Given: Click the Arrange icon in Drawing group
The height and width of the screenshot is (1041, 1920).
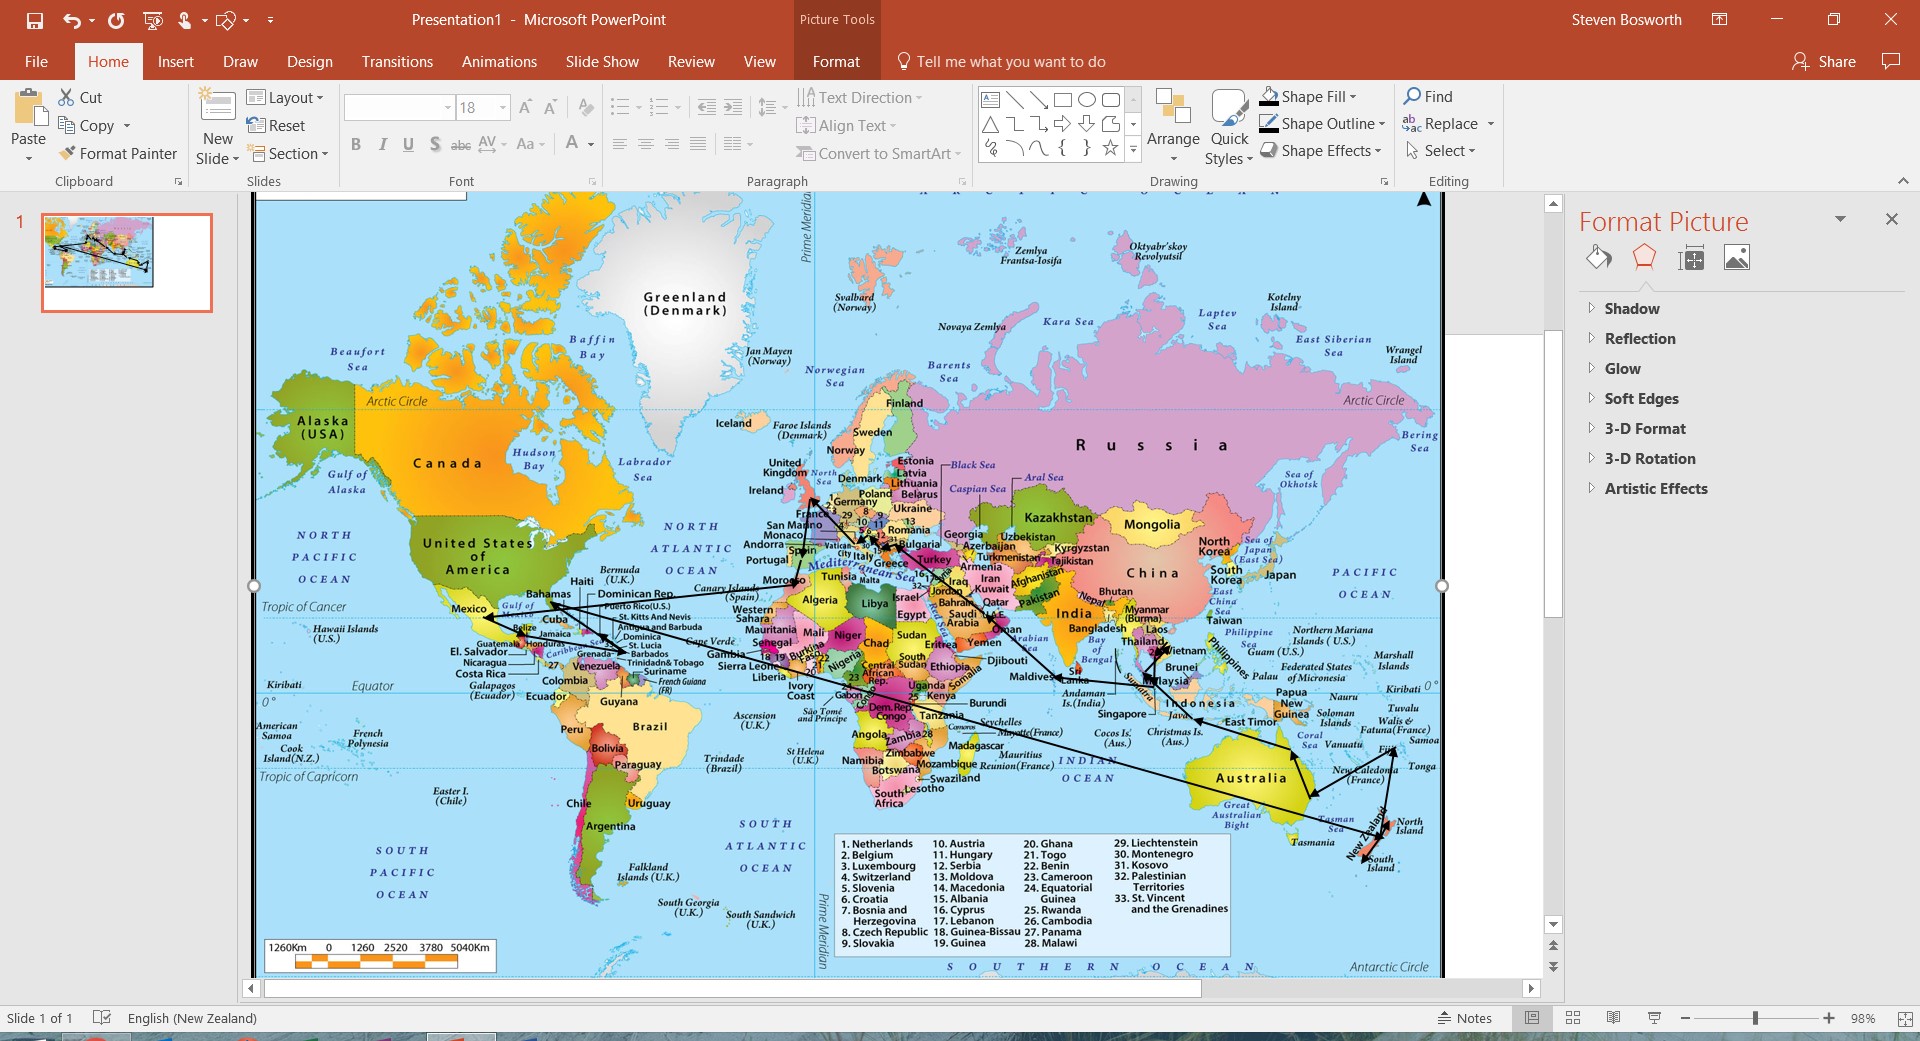Looking at the screenshot, I should [x=1172, y=108].
